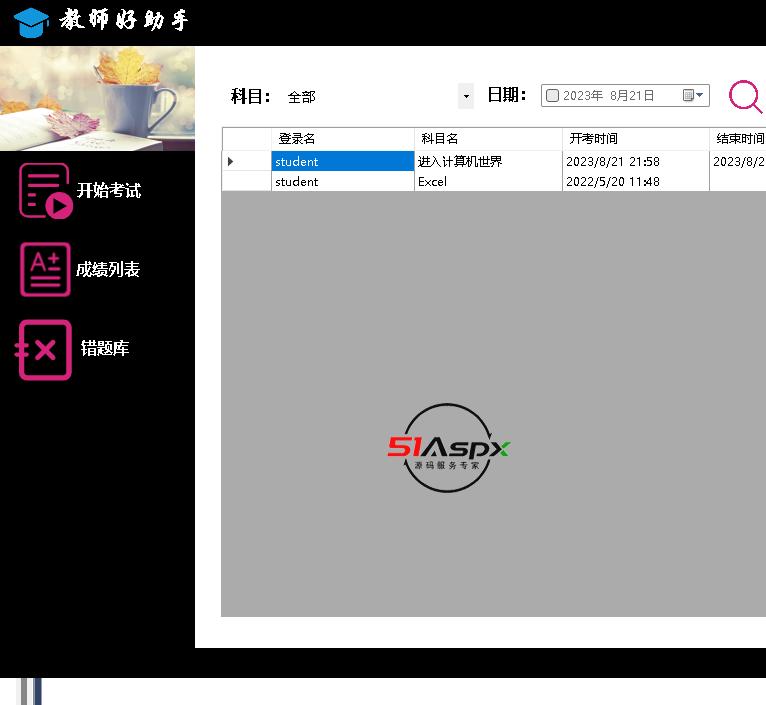Sort by the 登录名 column header
Viewport: 766px width, 705px height.
tap(342, 139)
